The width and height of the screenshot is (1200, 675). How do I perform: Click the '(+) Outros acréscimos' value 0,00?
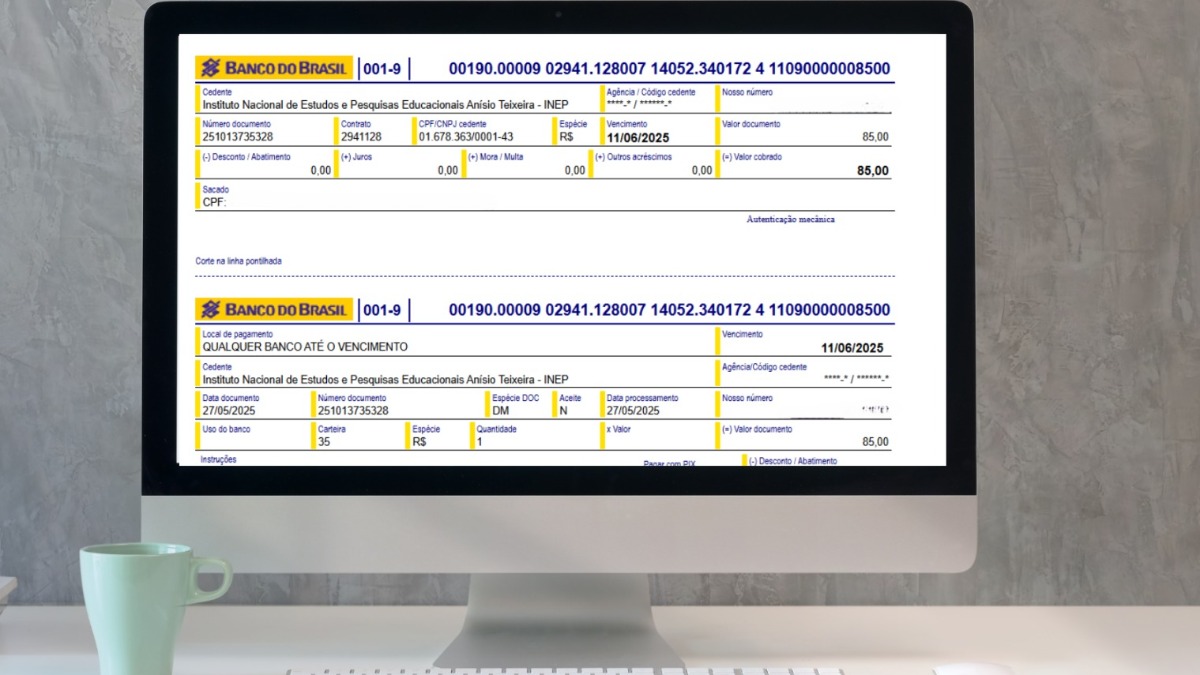[702, 170]
